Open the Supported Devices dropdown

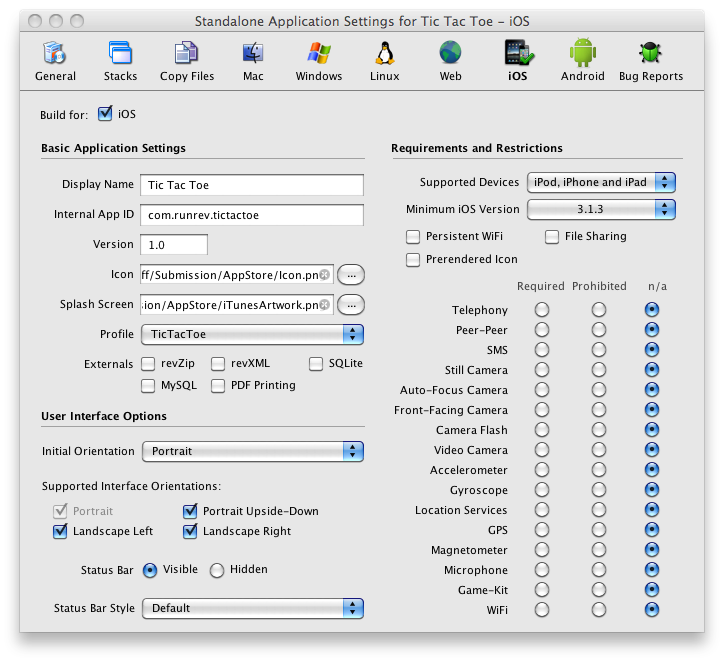point(601,182)
